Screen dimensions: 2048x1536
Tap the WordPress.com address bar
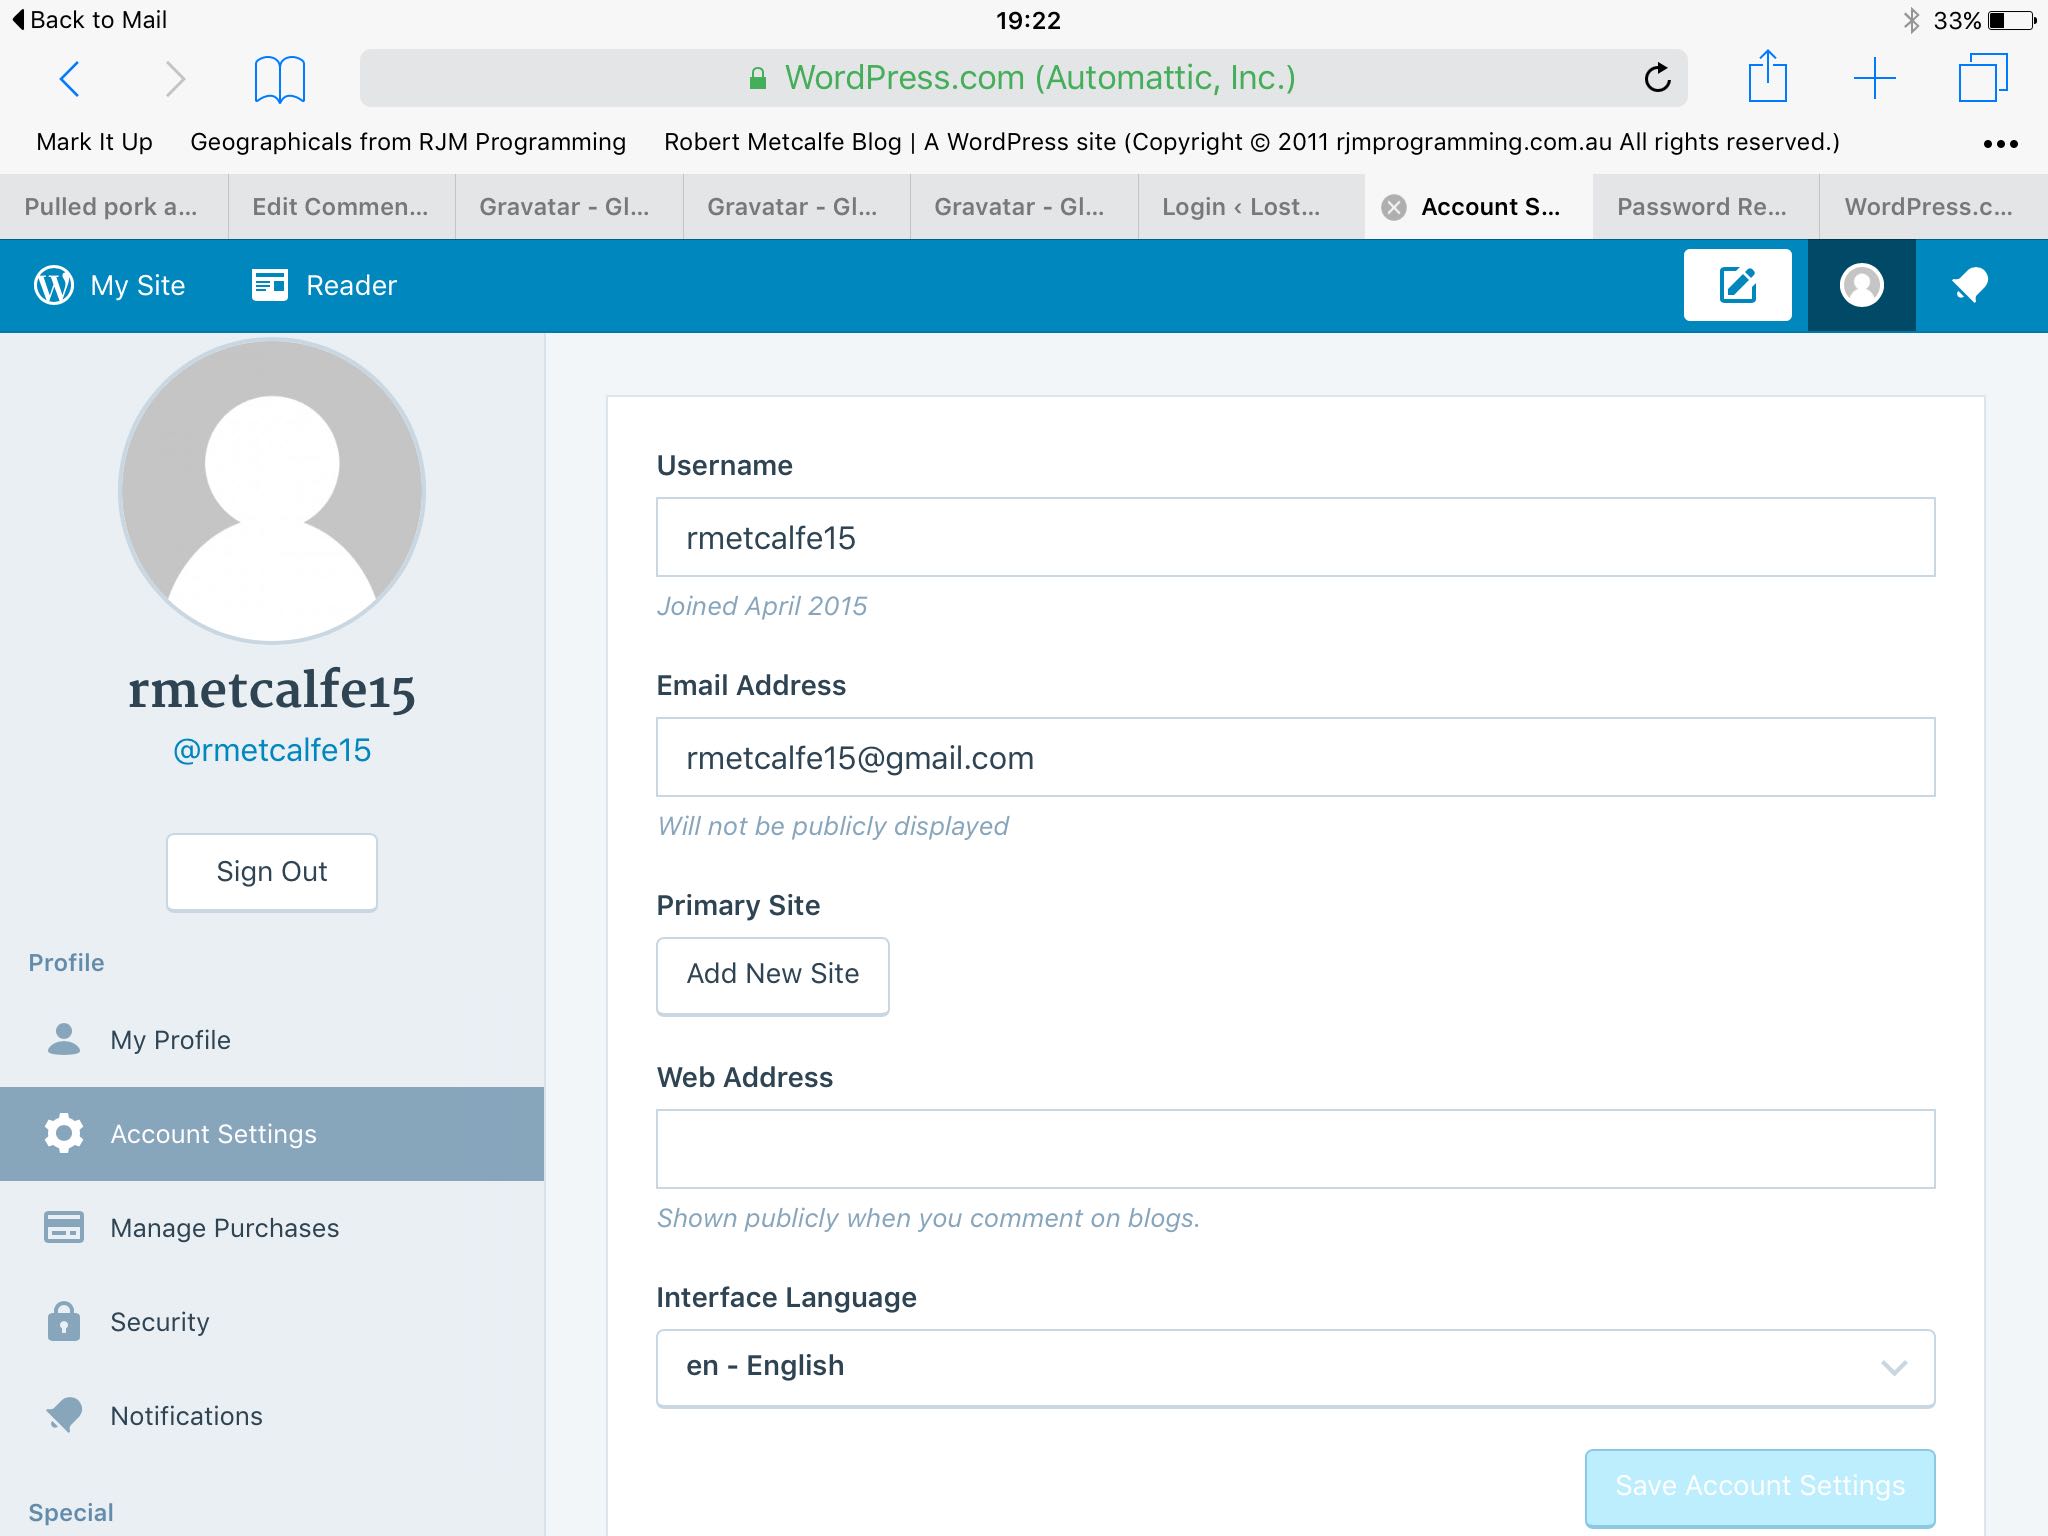(x=1023, y=78)
